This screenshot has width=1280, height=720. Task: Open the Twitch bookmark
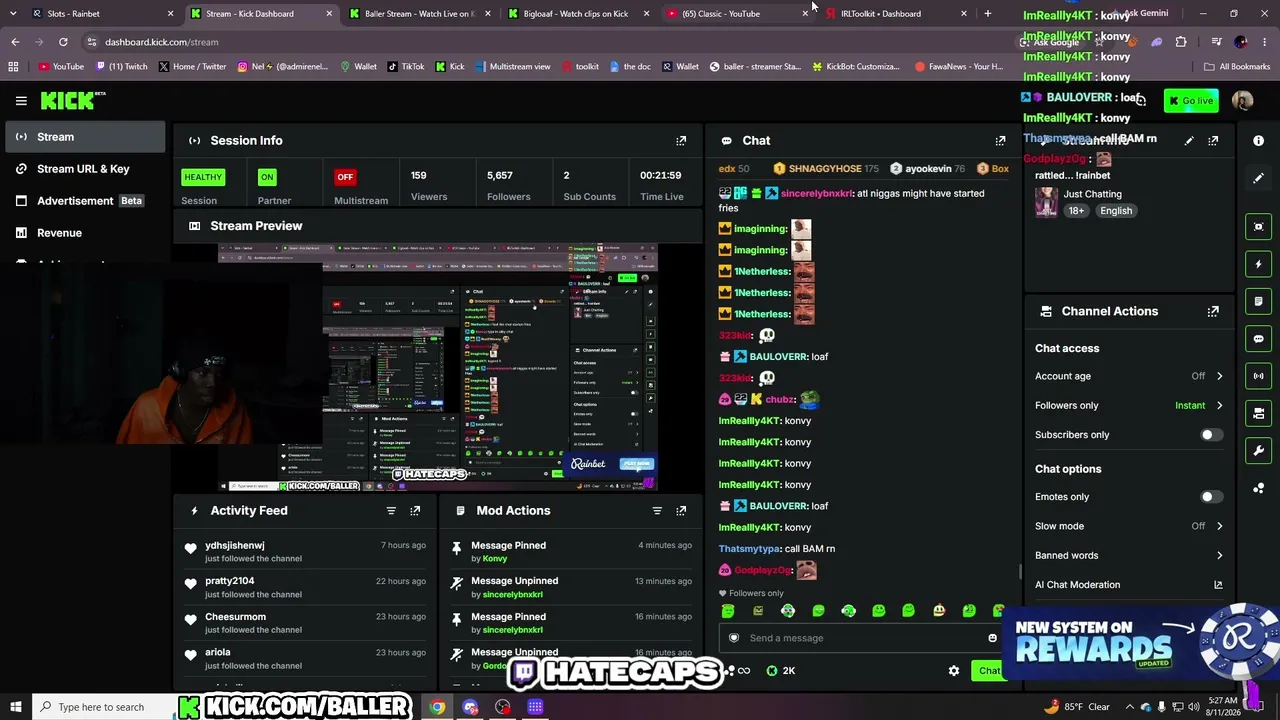[123, 67]
